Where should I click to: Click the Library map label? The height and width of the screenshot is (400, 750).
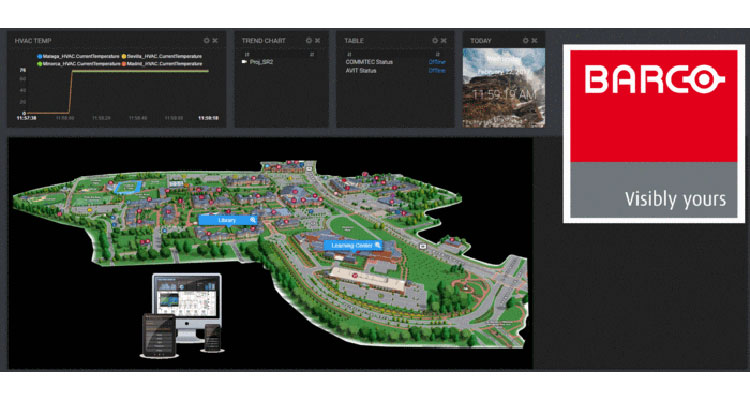(x=228, y=220)
